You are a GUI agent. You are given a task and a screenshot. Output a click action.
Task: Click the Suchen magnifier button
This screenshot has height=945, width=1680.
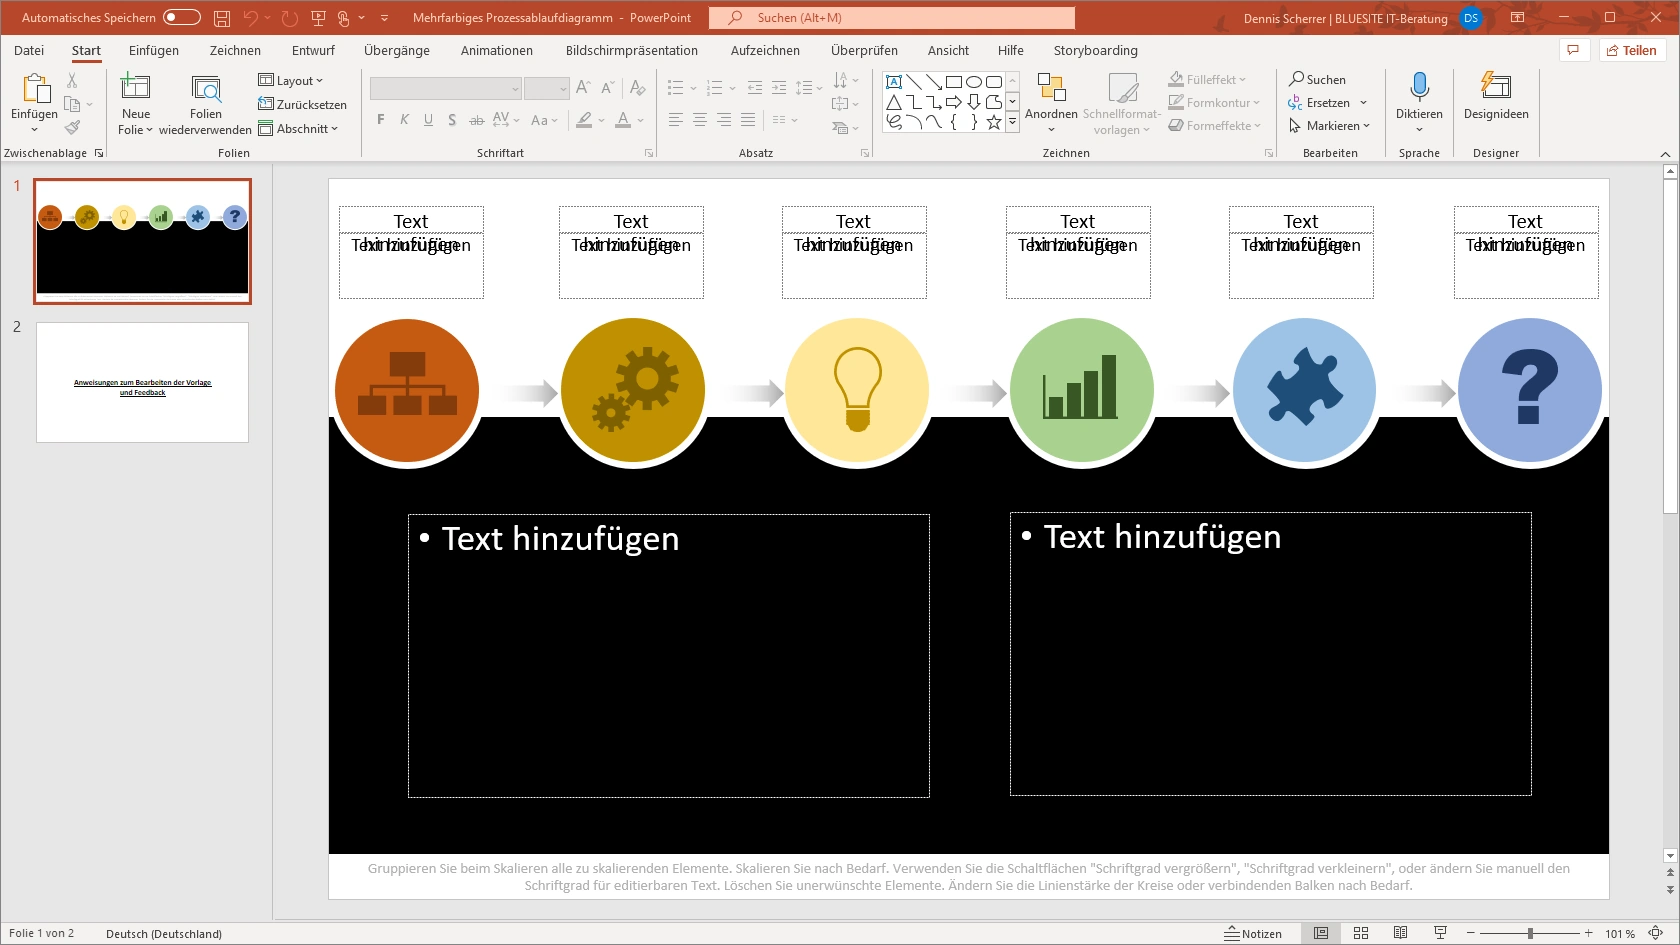coord(1317,79)
